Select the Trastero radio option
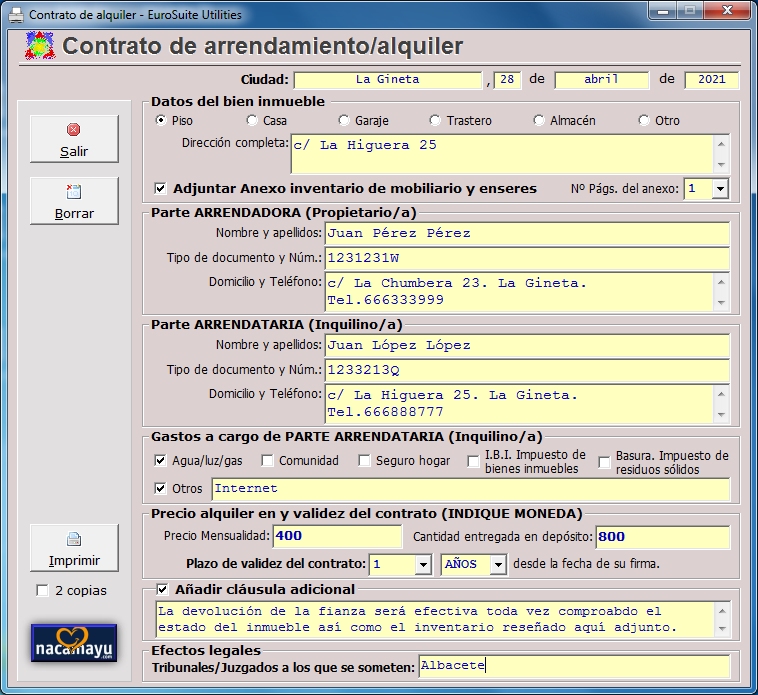Viewport: 758px width, 695px height. 435,121
